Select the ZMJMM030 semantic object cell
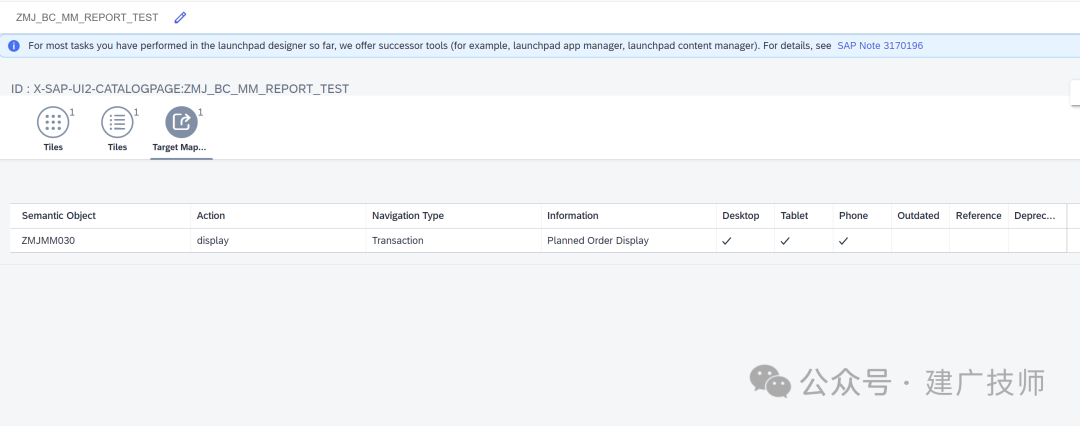Image resolution: width=1080 pixels, height=426 pixels. tap(100, 241)
